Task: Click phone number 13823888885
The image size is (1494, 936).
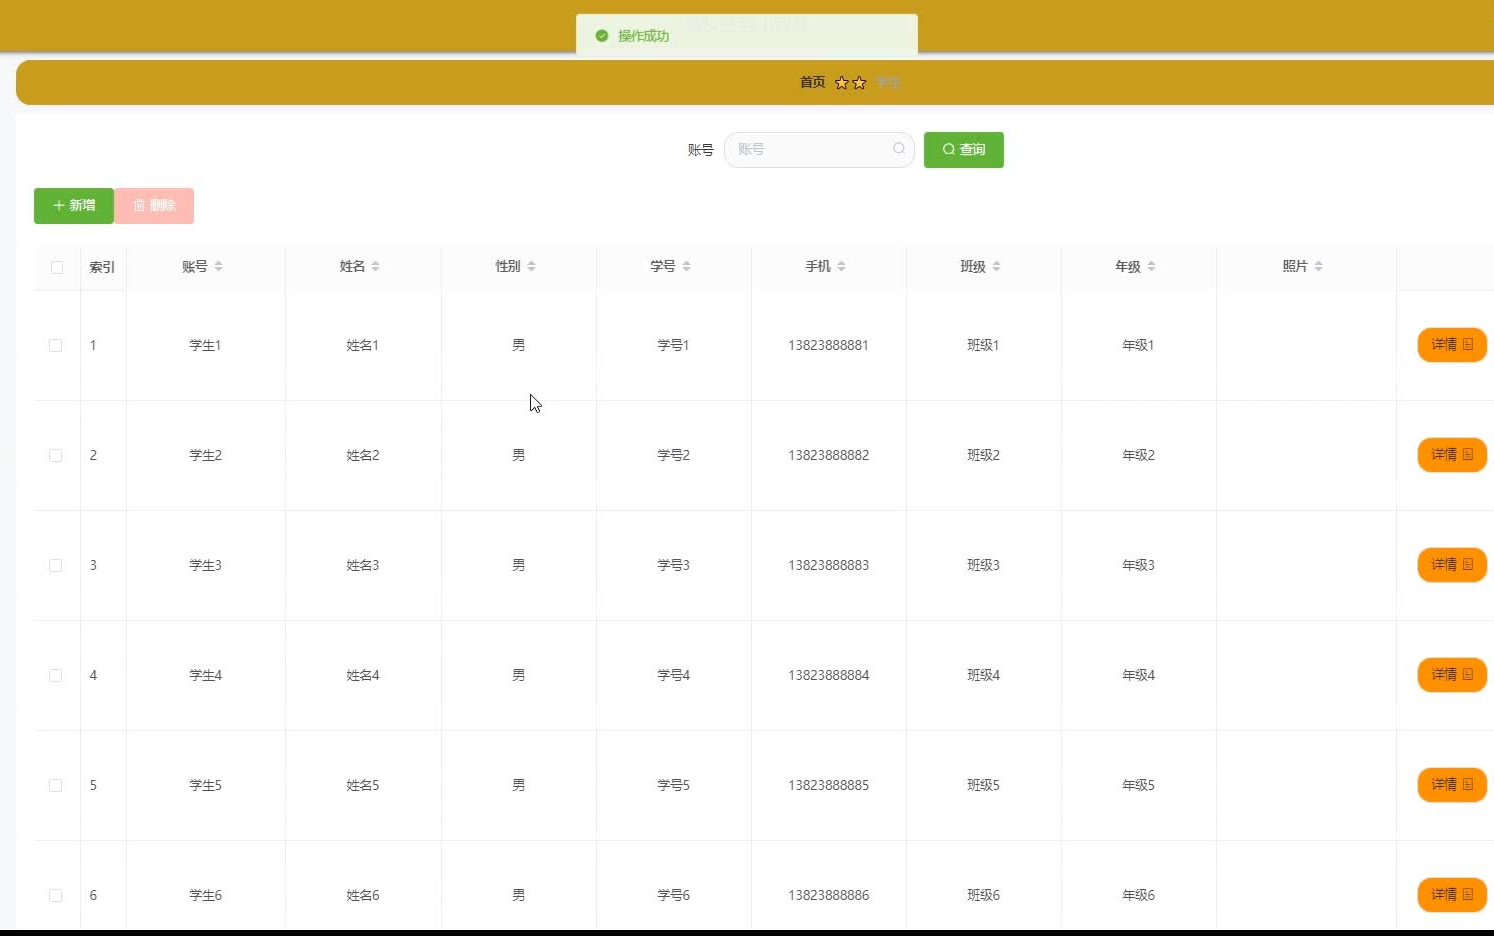Action: (x=828, y=785)
